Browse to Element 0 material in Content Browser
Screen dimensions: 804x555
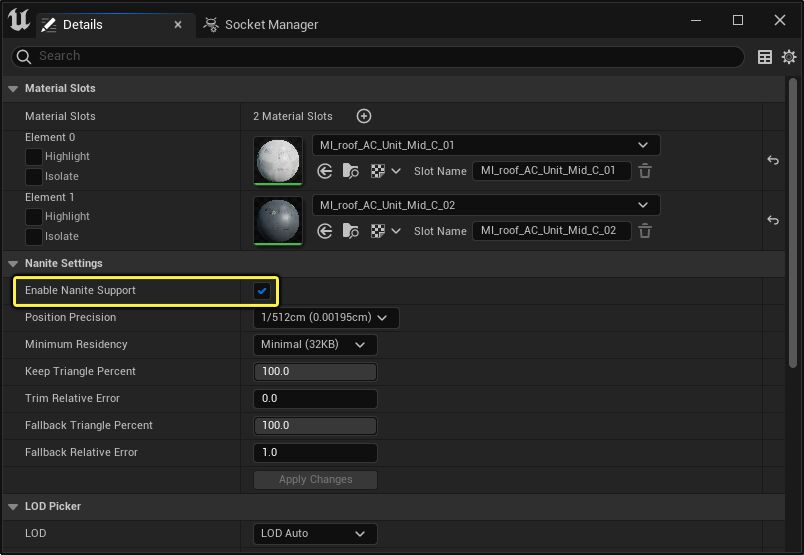350,171
